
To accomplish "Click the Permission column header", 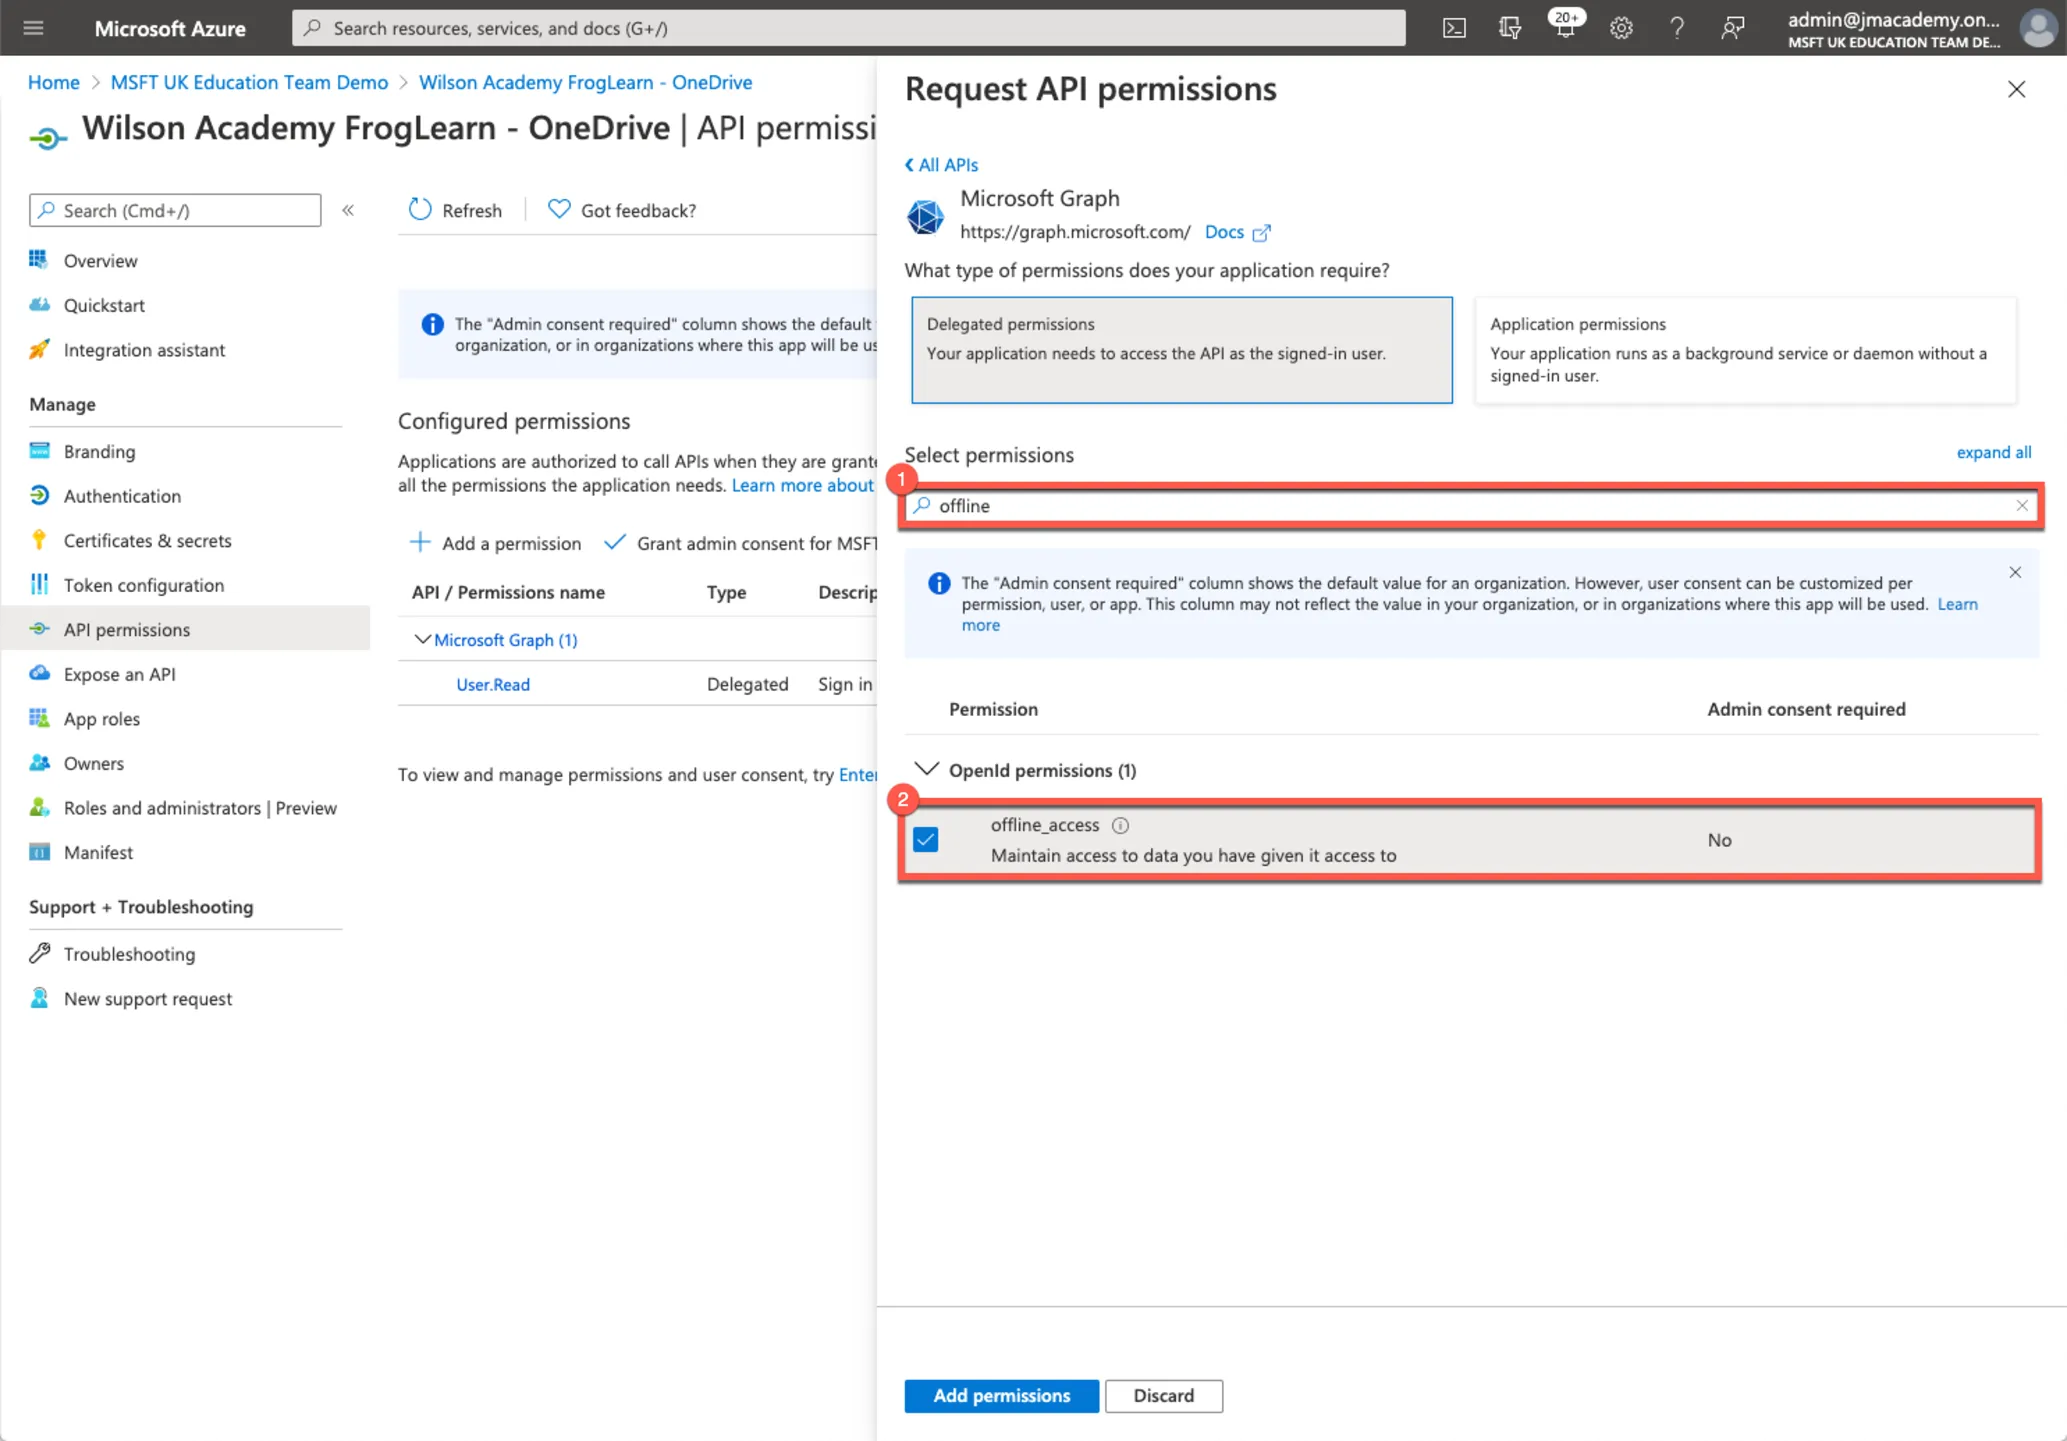I will 993,709.
